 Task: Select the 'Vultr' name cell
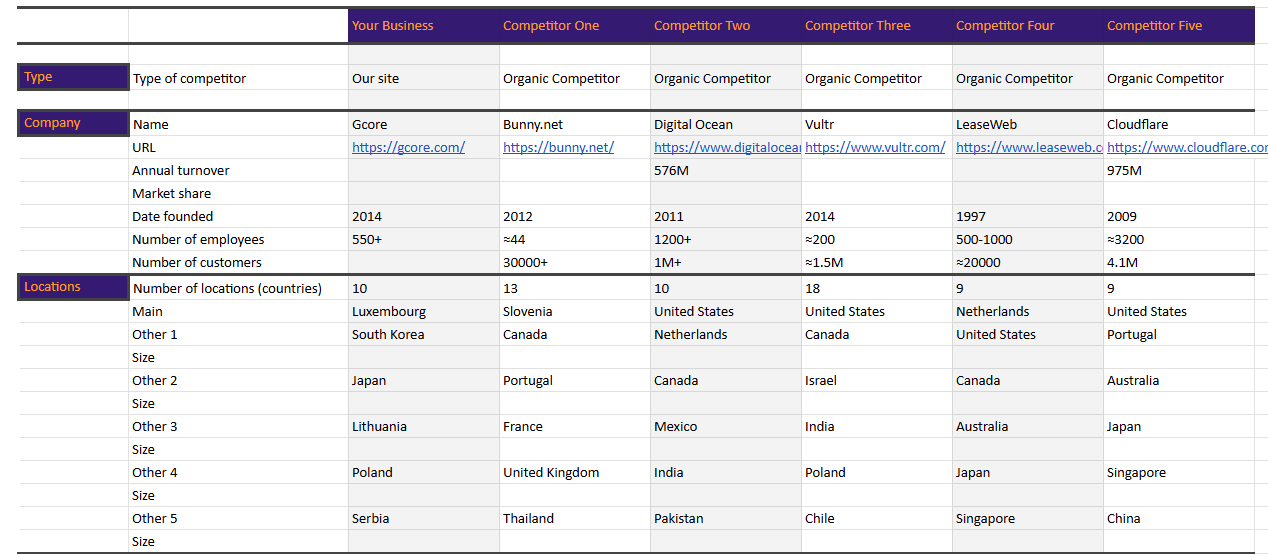877,125
